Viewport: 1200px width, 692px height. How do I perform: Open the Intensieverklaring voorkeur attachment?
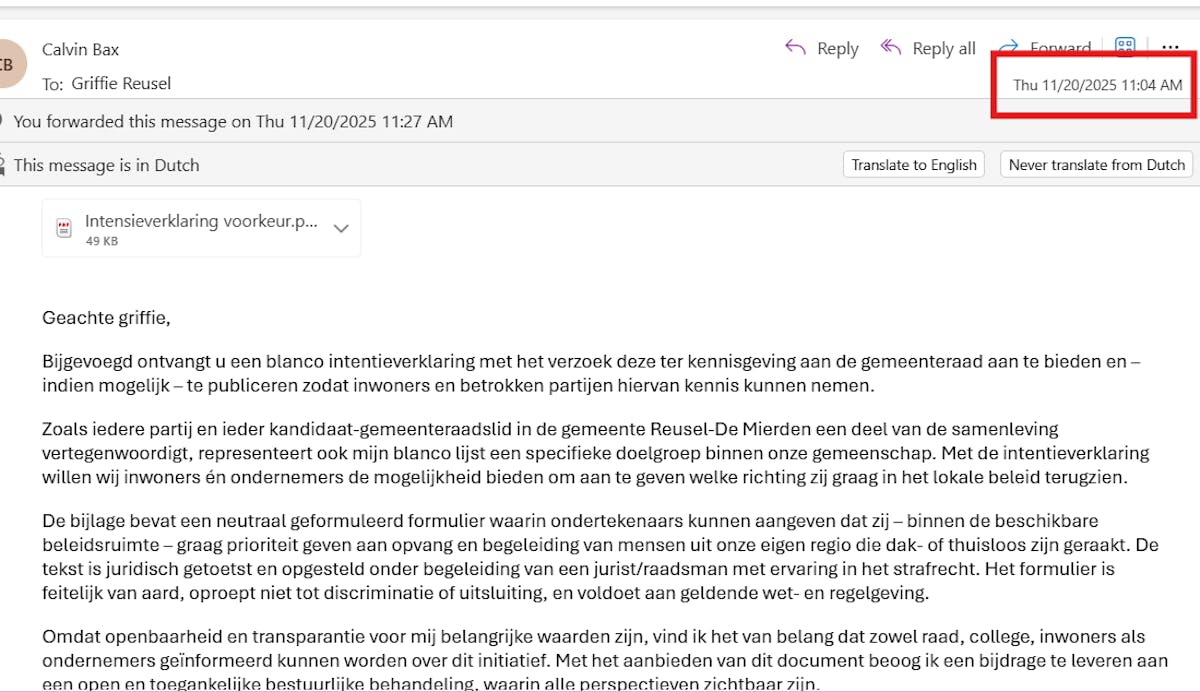[200, 222]
